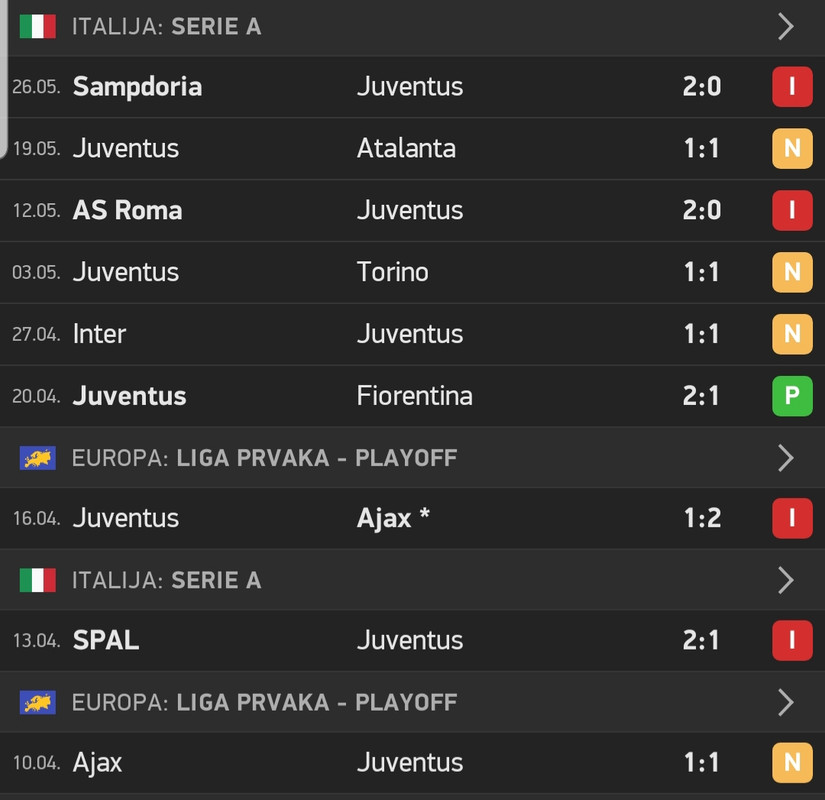Click the orange draw badge for Inter match
The image size is (825, 800).
coord(792,334)
